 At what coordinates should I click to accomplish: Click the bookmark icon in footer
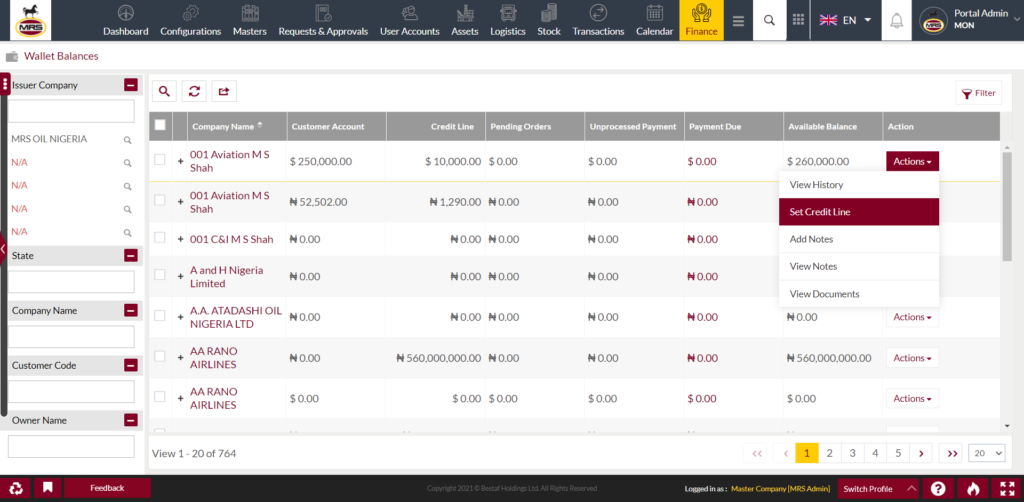48,488
